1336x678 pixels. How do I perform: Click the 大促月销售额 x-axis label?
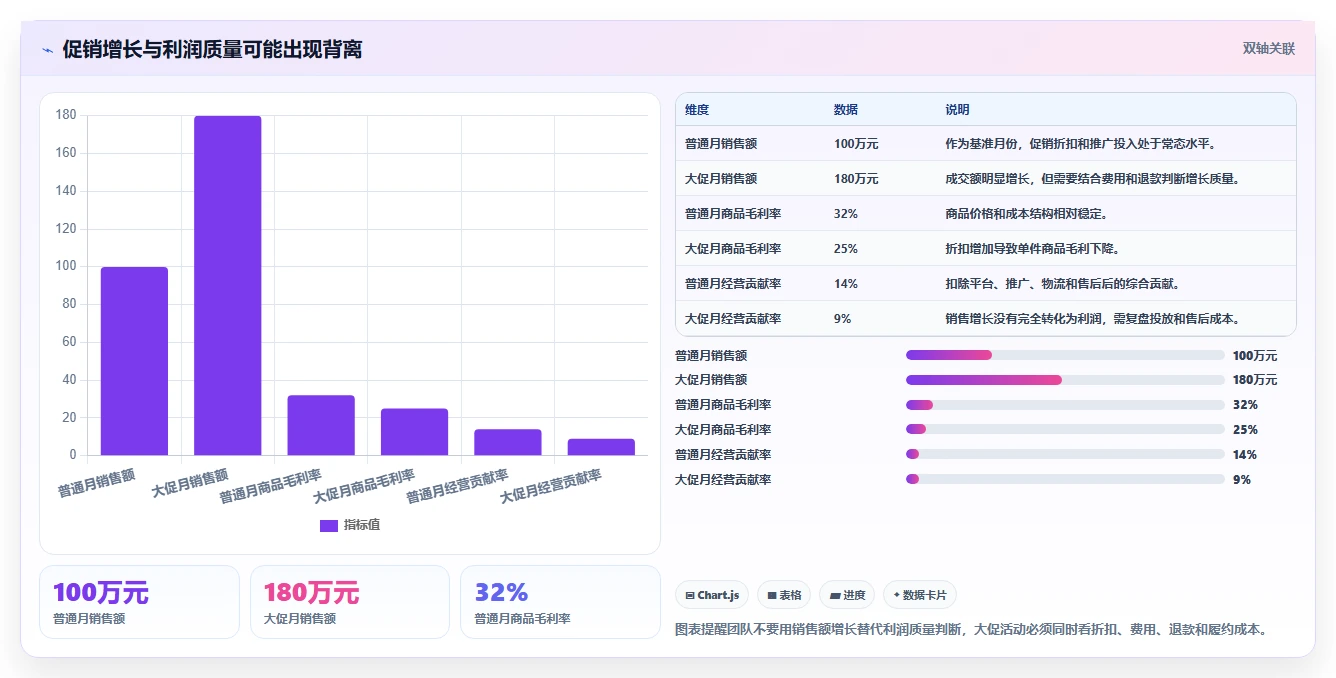point(191,484)
